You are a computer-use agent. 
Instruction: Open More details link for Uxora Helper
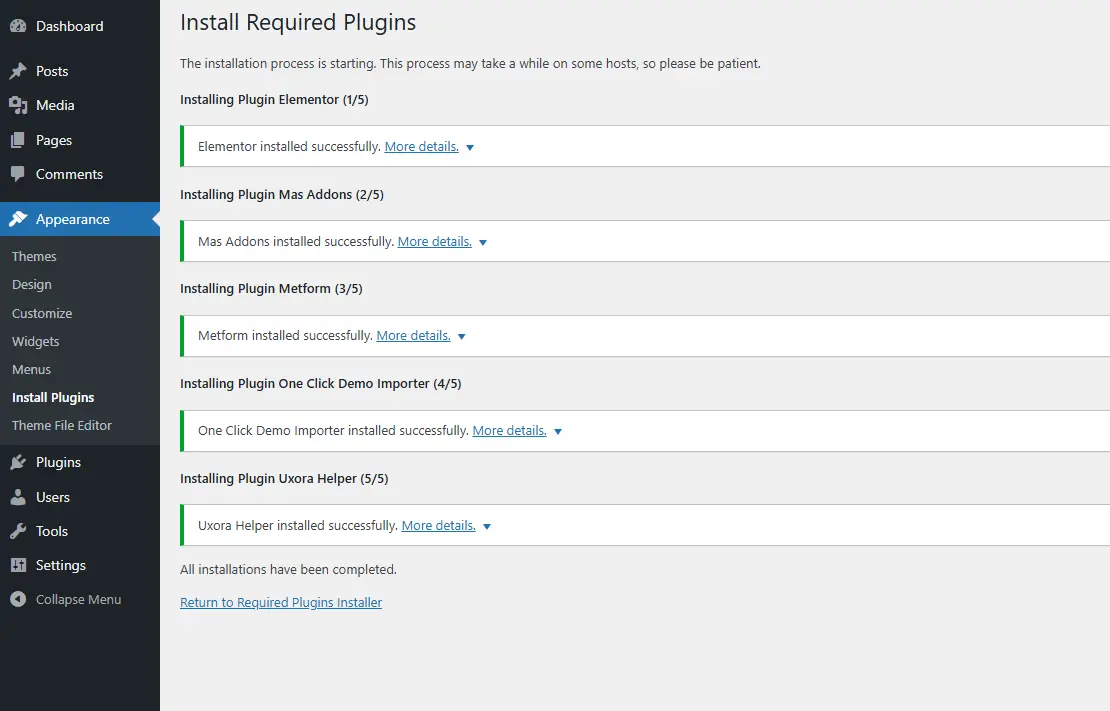[439, 525]
